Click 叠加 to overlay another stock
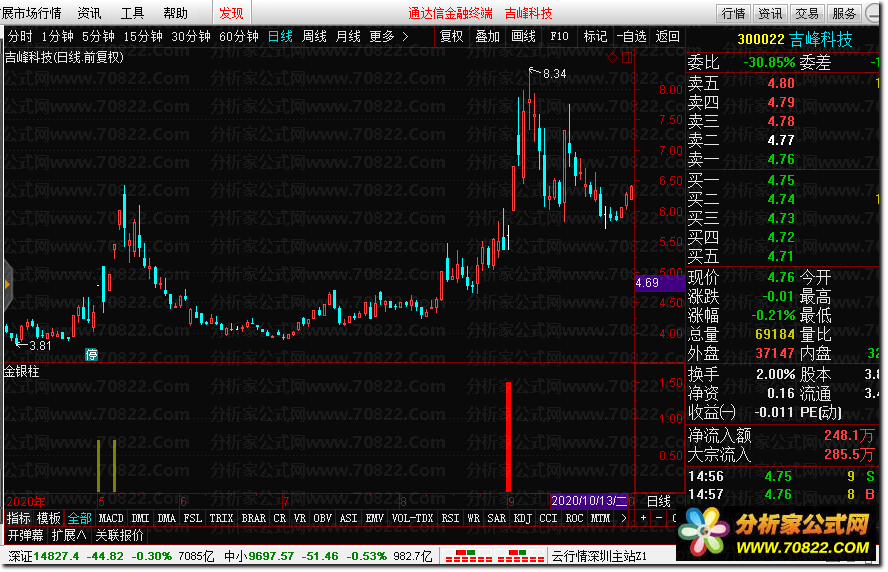888x572 pixels. click(x=487, y=37)
